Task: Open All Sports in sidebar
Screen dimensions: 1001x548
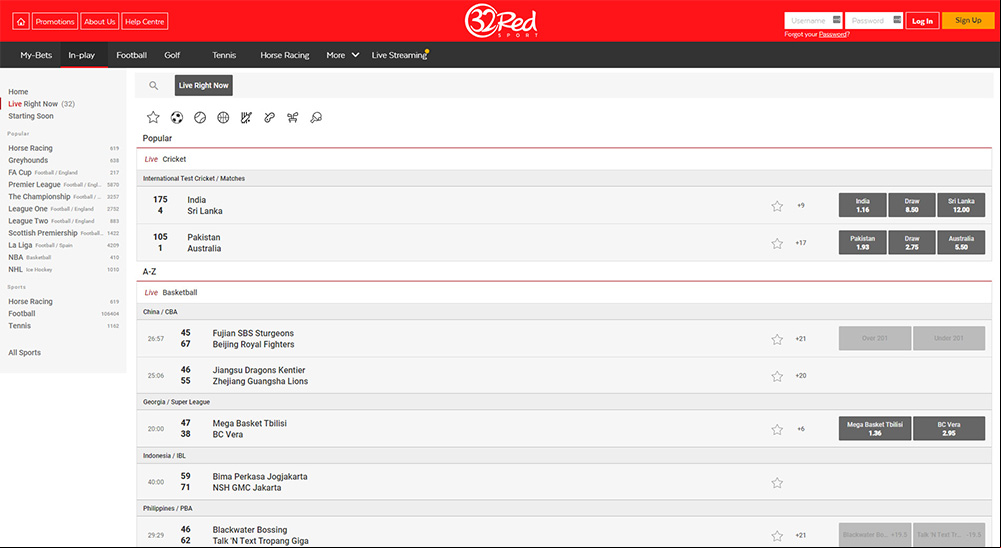Action: [24, 353]
